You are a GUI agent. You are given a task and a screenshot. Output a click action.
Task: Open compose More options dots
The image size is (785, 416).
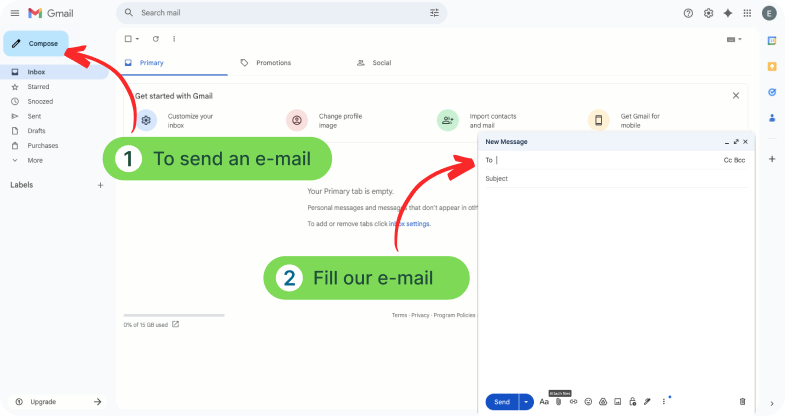coord(664,401)
